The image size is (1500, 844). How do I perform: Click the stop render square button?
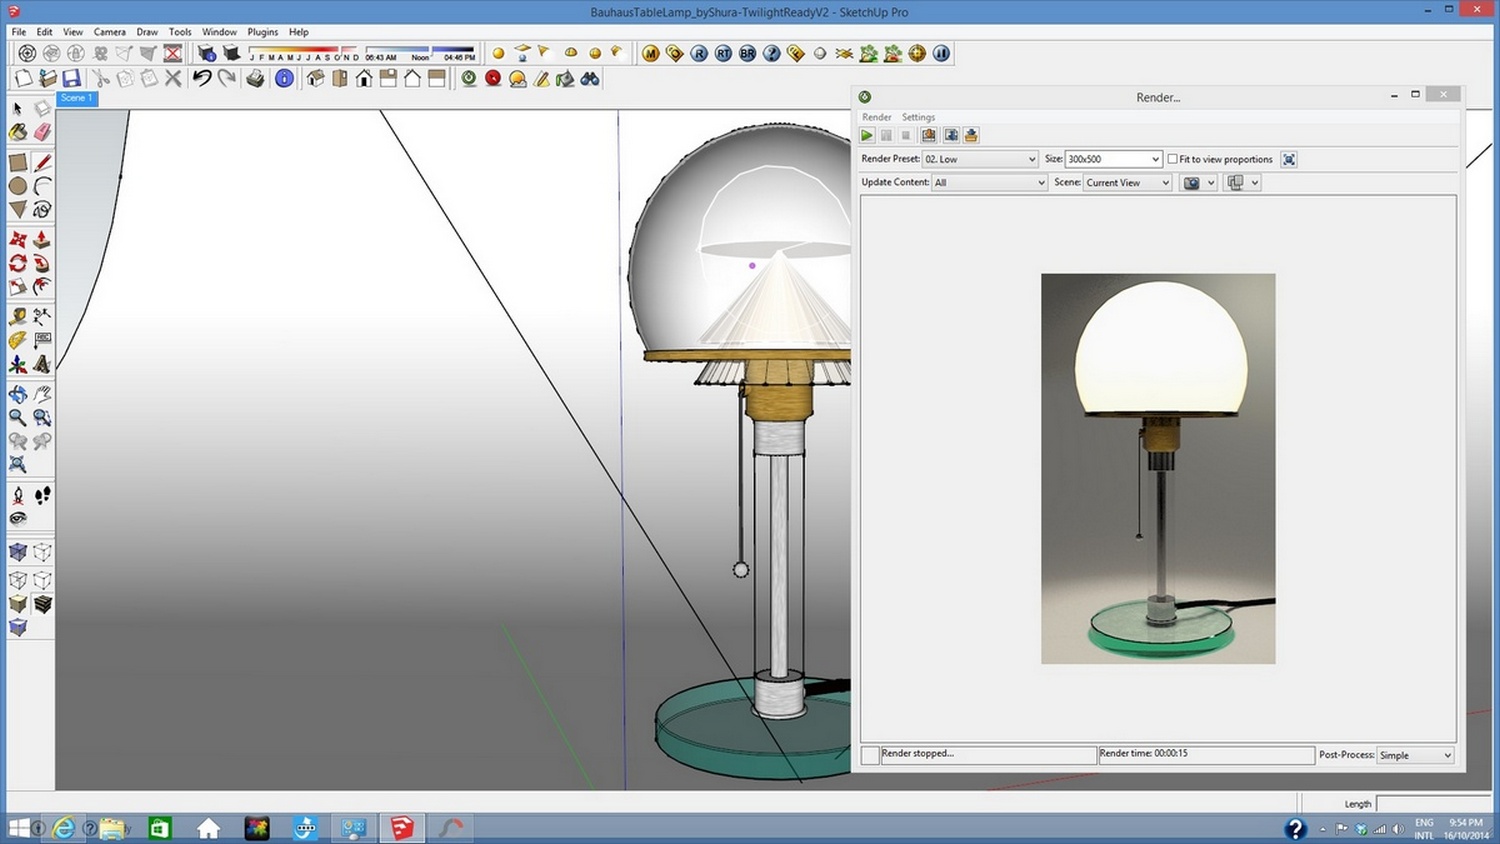(x=906, y=135)
